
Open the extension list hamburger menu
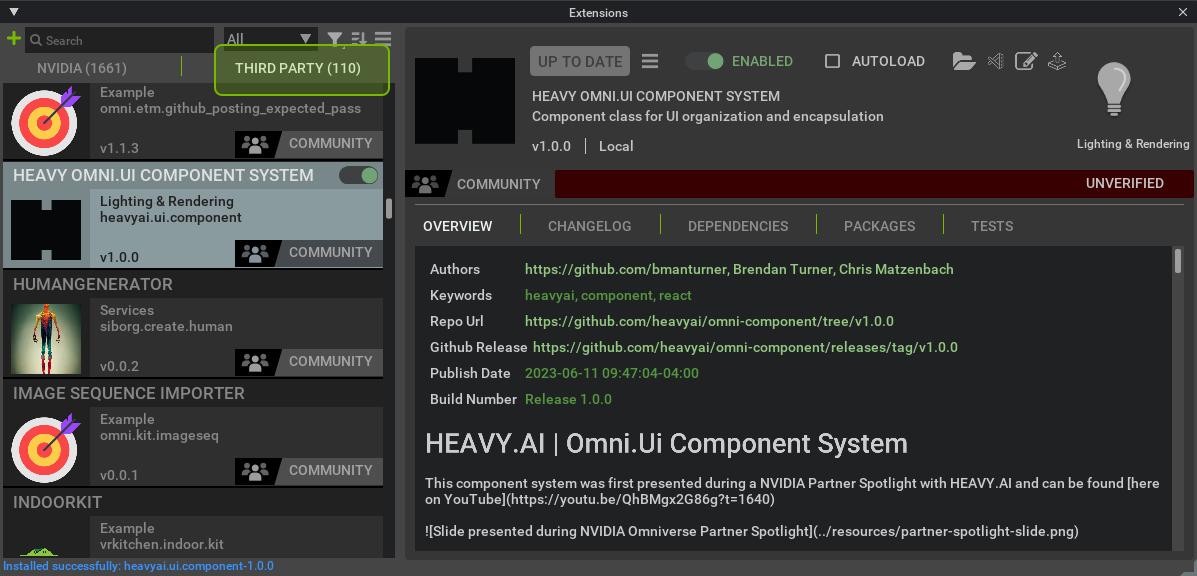click(x=382, y=39)
